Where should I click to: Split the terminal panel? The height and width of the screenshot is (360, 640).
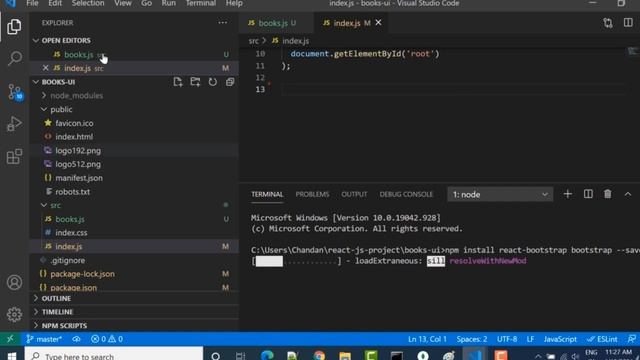pyautogui.click(x=588, y=194)
